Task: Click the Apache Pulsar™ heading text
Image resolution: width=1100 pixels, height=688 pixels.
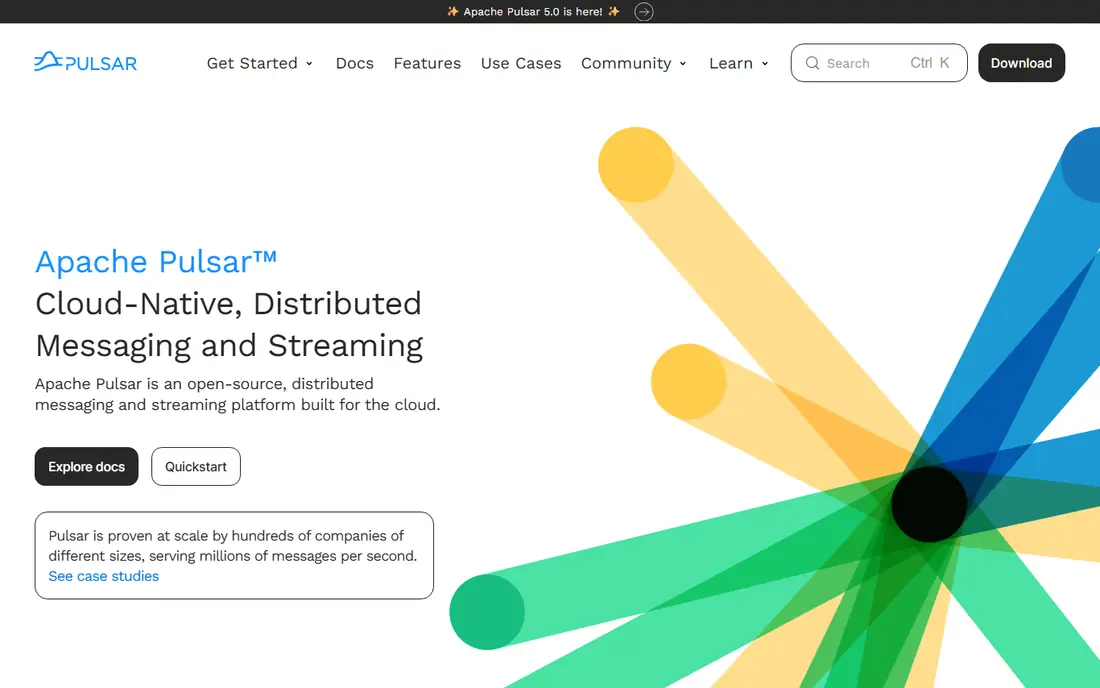Action: [x=156, y=262]
